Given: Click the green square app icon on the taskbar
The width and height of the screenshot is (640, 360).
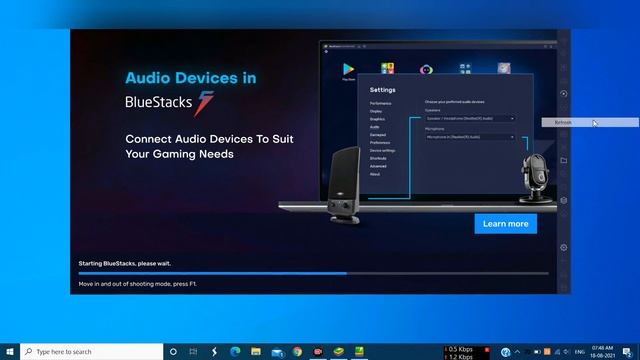Looking at the screenshot, I should pos(359,351).
